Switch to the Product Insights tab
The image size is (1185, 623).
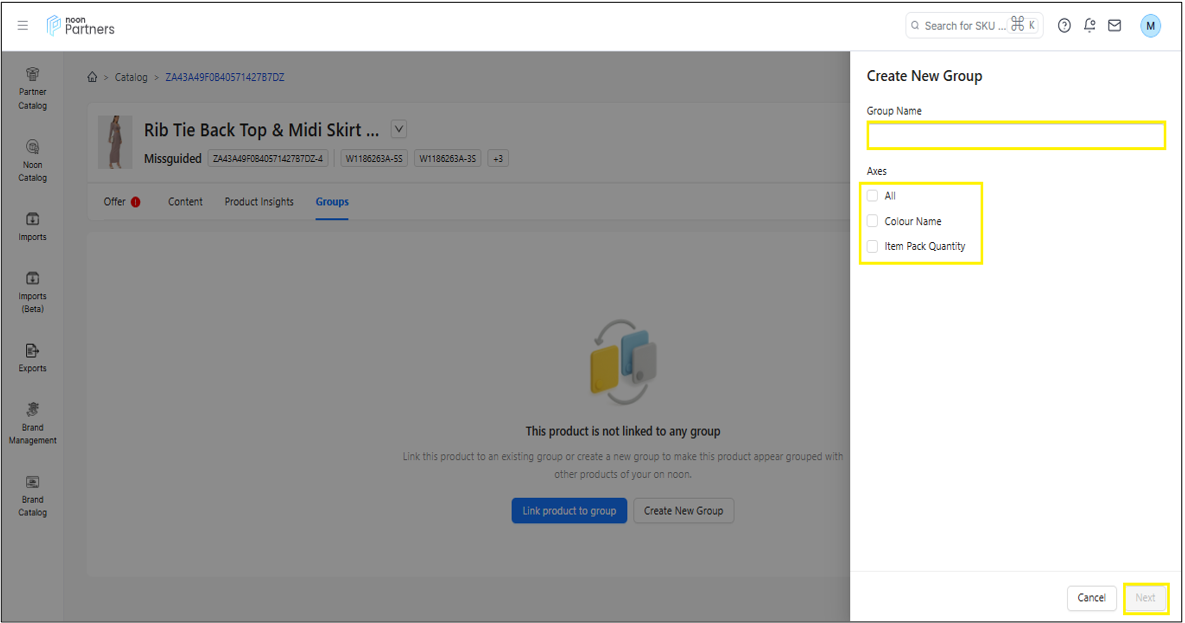coord(259,202)
